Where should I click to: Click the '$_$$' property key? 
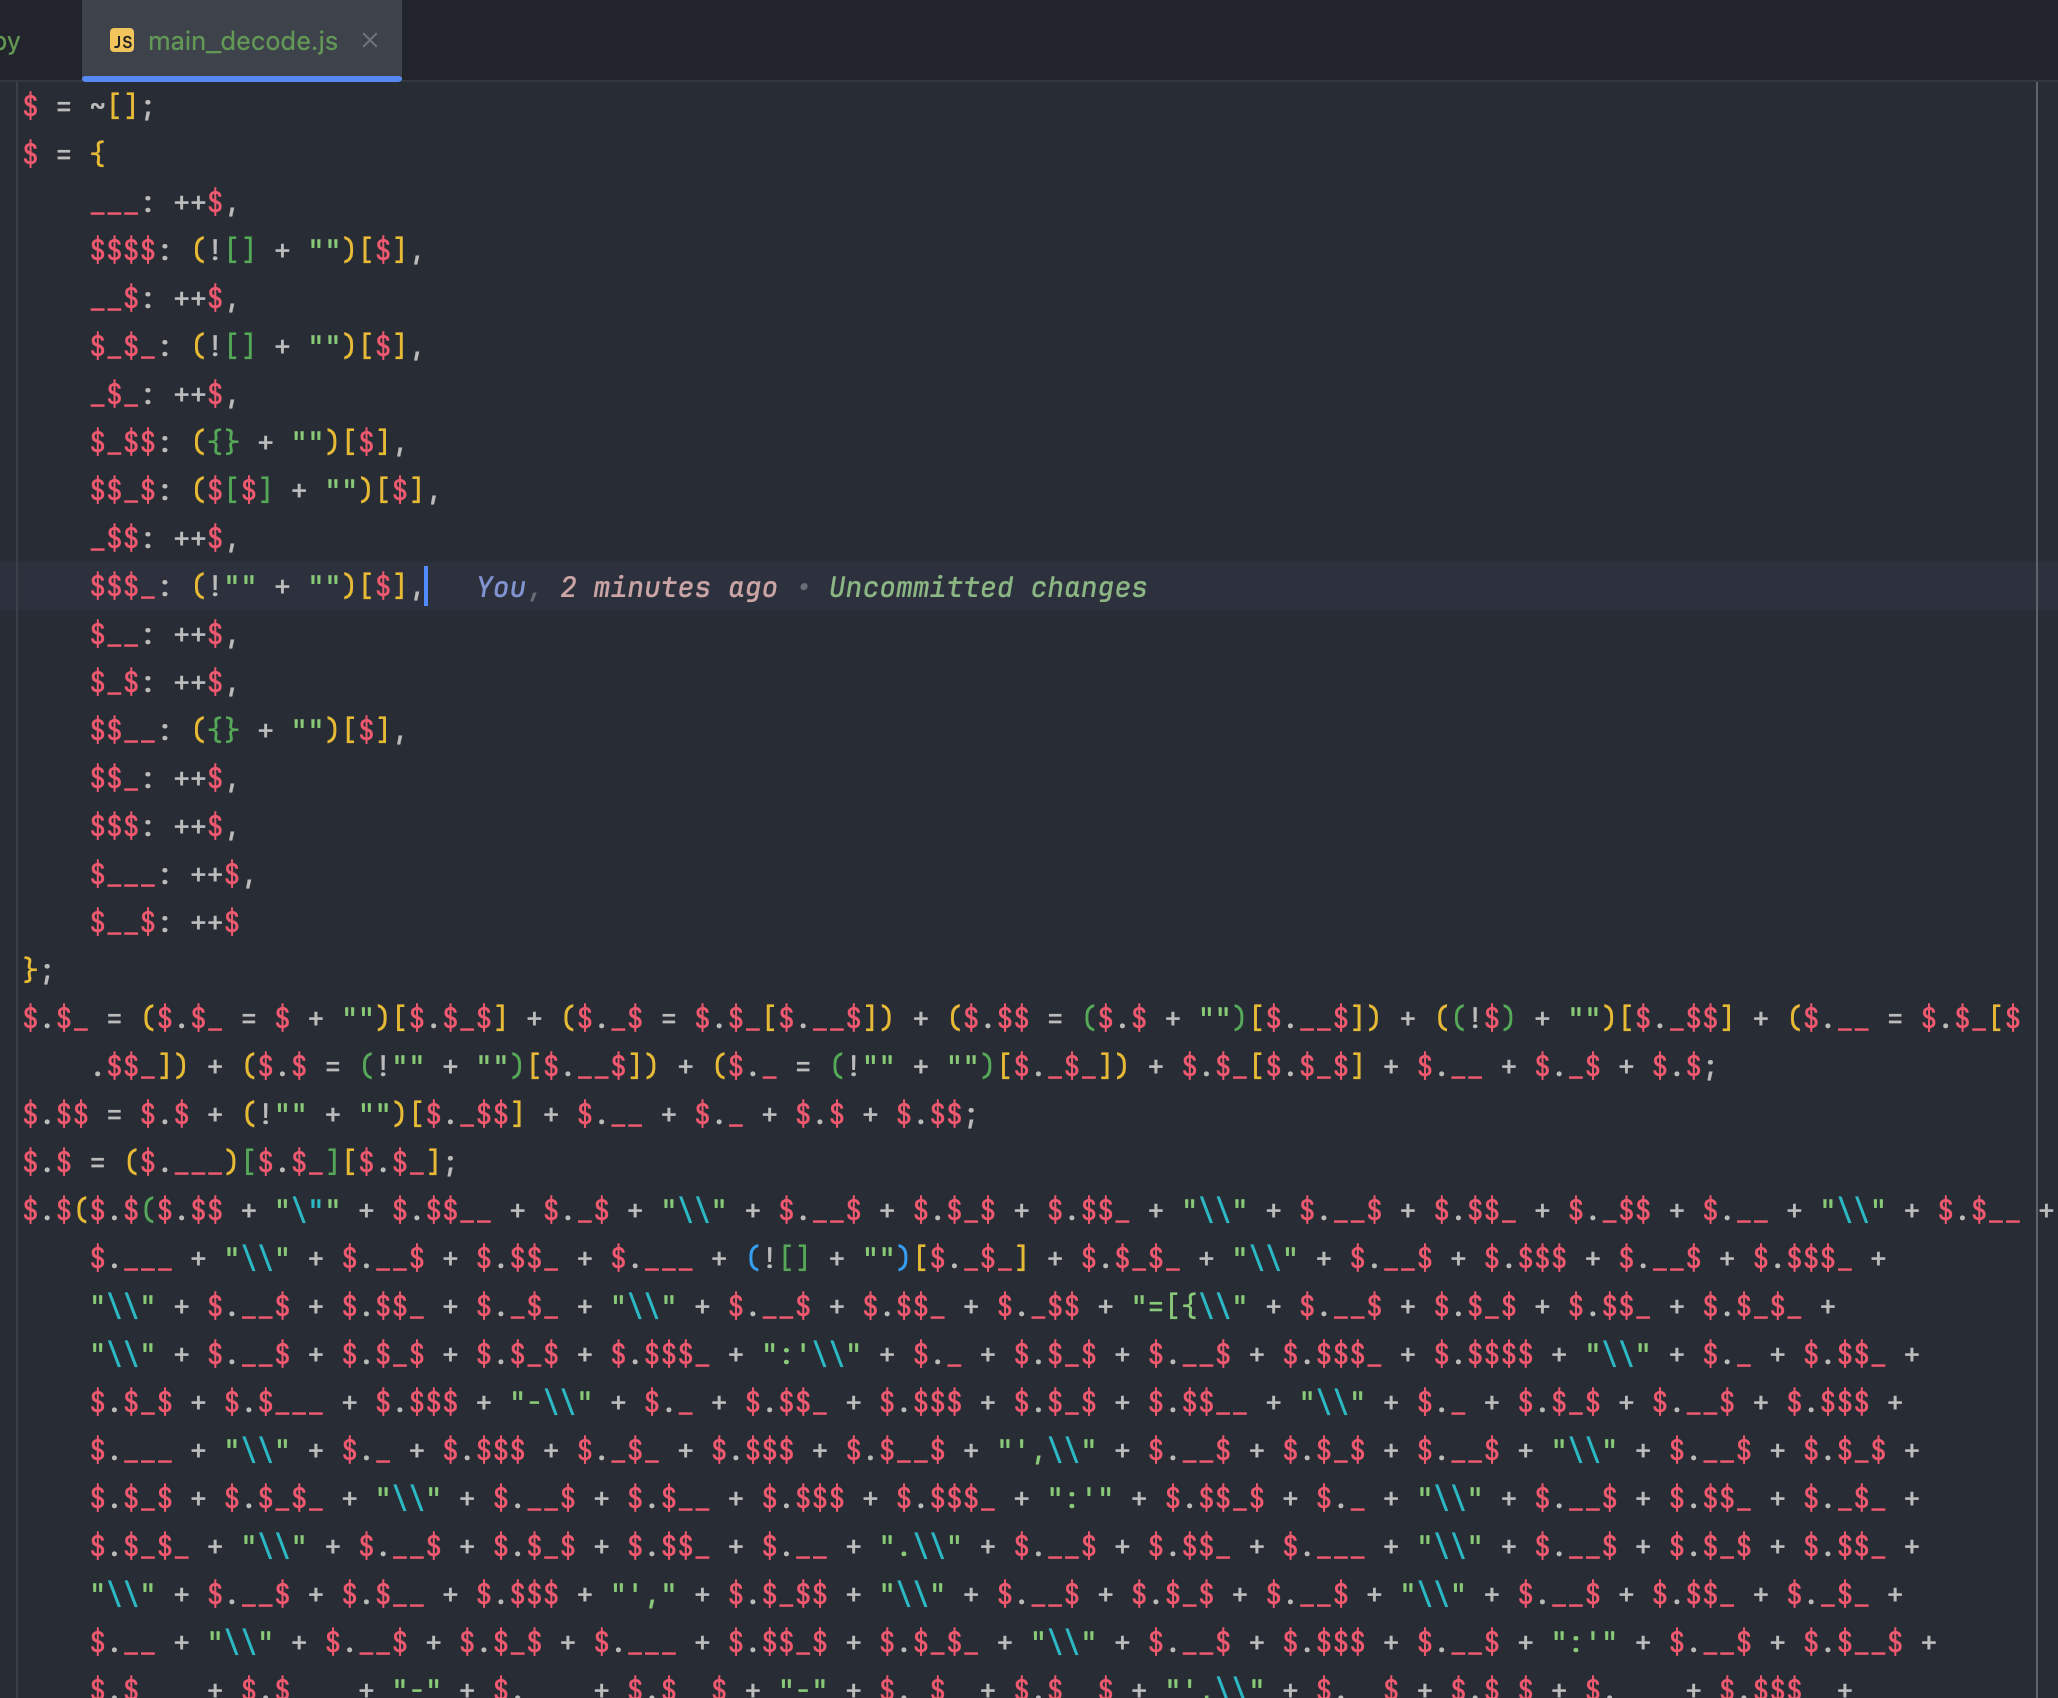click(122, 442)
